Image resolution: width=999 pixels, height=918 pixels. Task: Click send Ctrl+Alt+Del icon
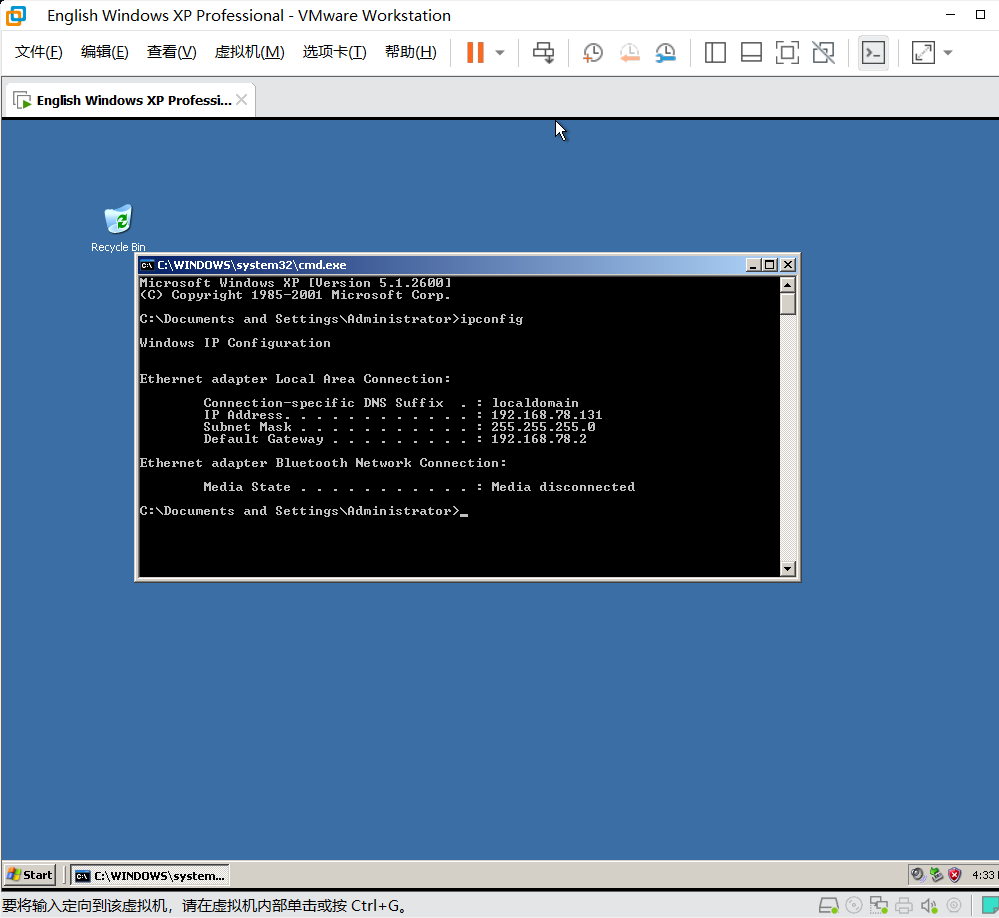(x=543, y=52)
